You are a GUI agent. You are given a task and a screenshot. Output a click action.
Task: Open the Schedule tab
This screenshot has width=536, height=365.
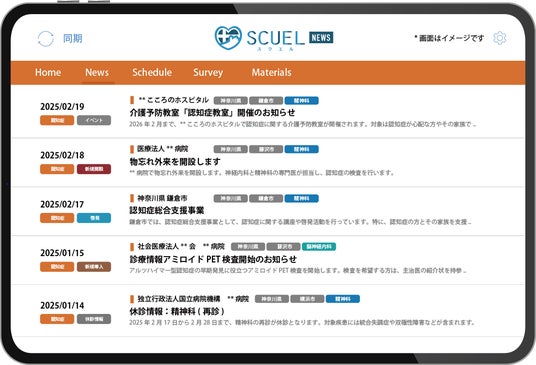(152, 72)
